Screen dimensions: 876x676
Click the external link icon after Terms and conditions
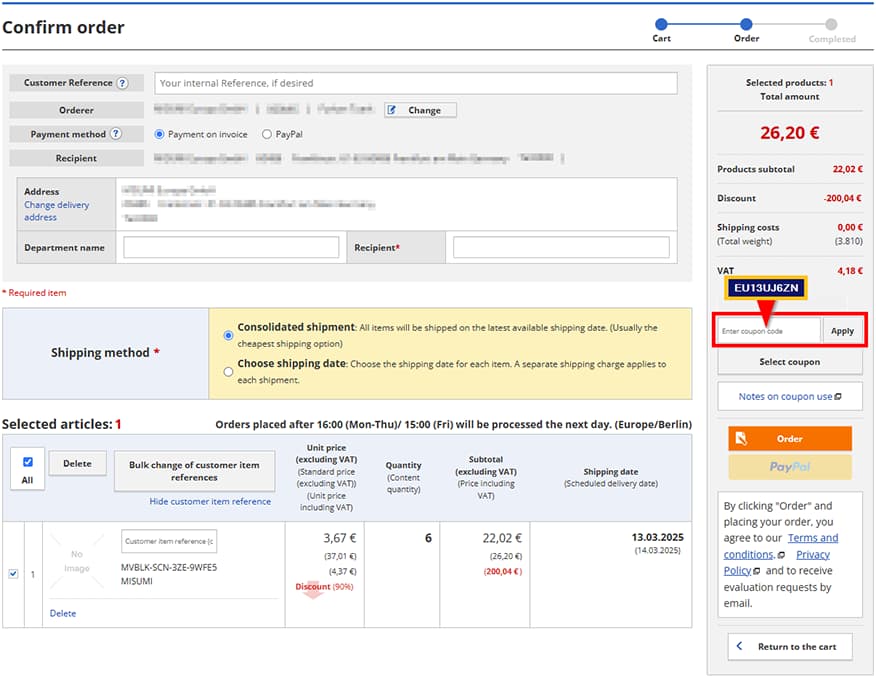(x=781, y=555)
